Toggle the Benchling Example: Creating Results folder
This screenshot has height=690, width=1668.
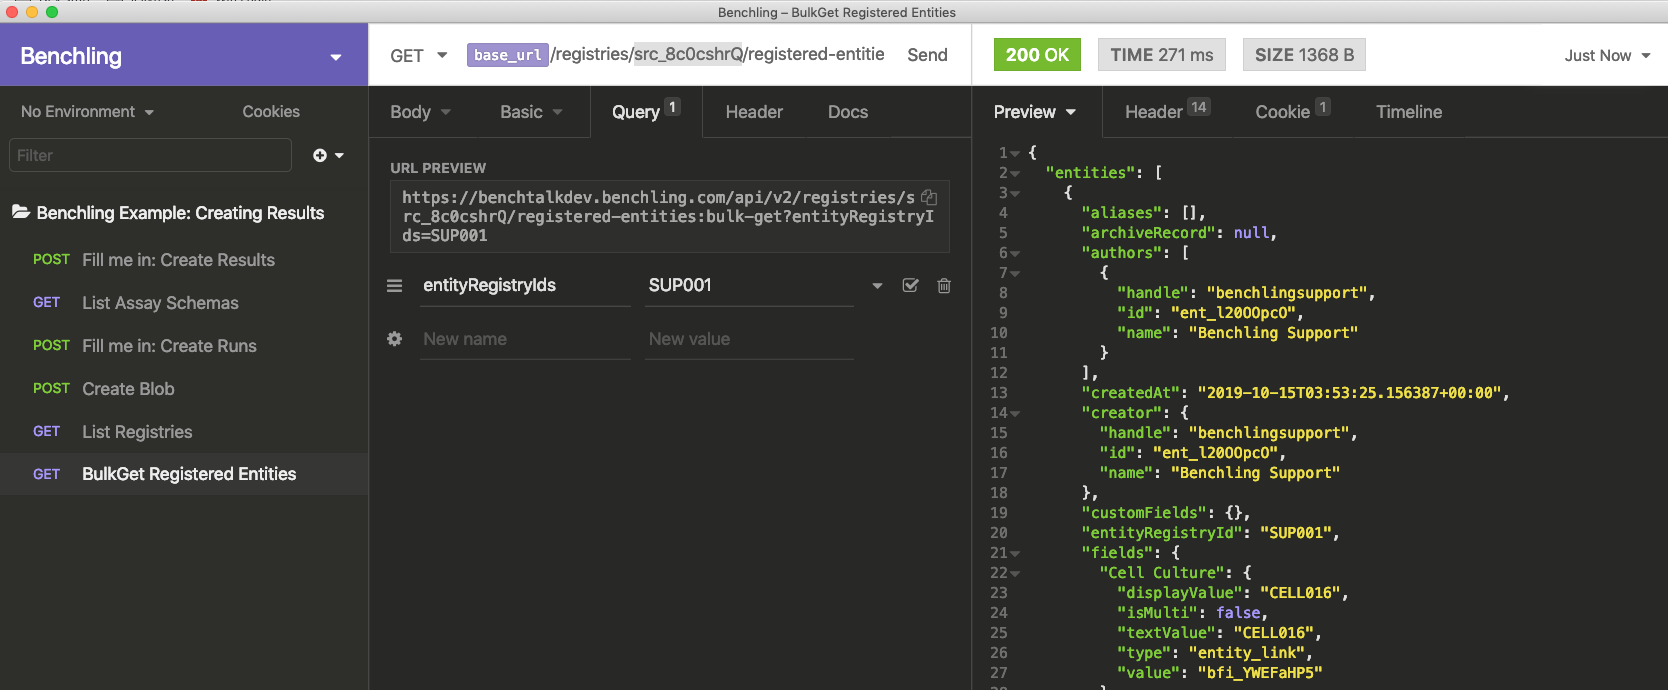coord(168,213)
